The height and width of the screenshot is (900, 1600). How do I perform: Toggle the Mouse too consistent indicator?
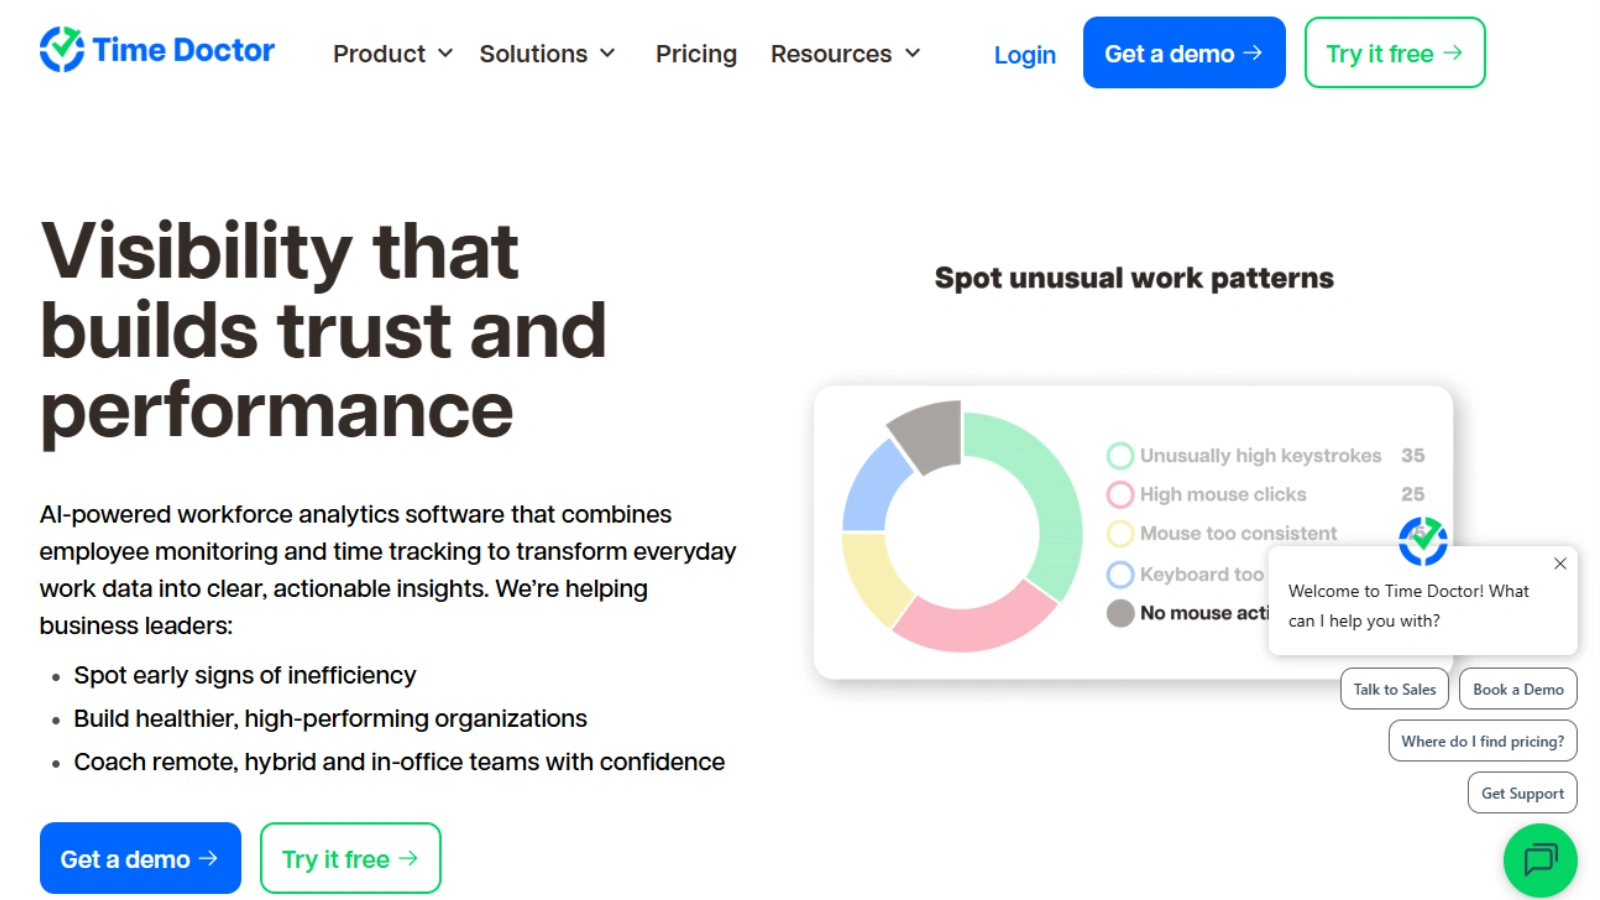point(1120,533)
